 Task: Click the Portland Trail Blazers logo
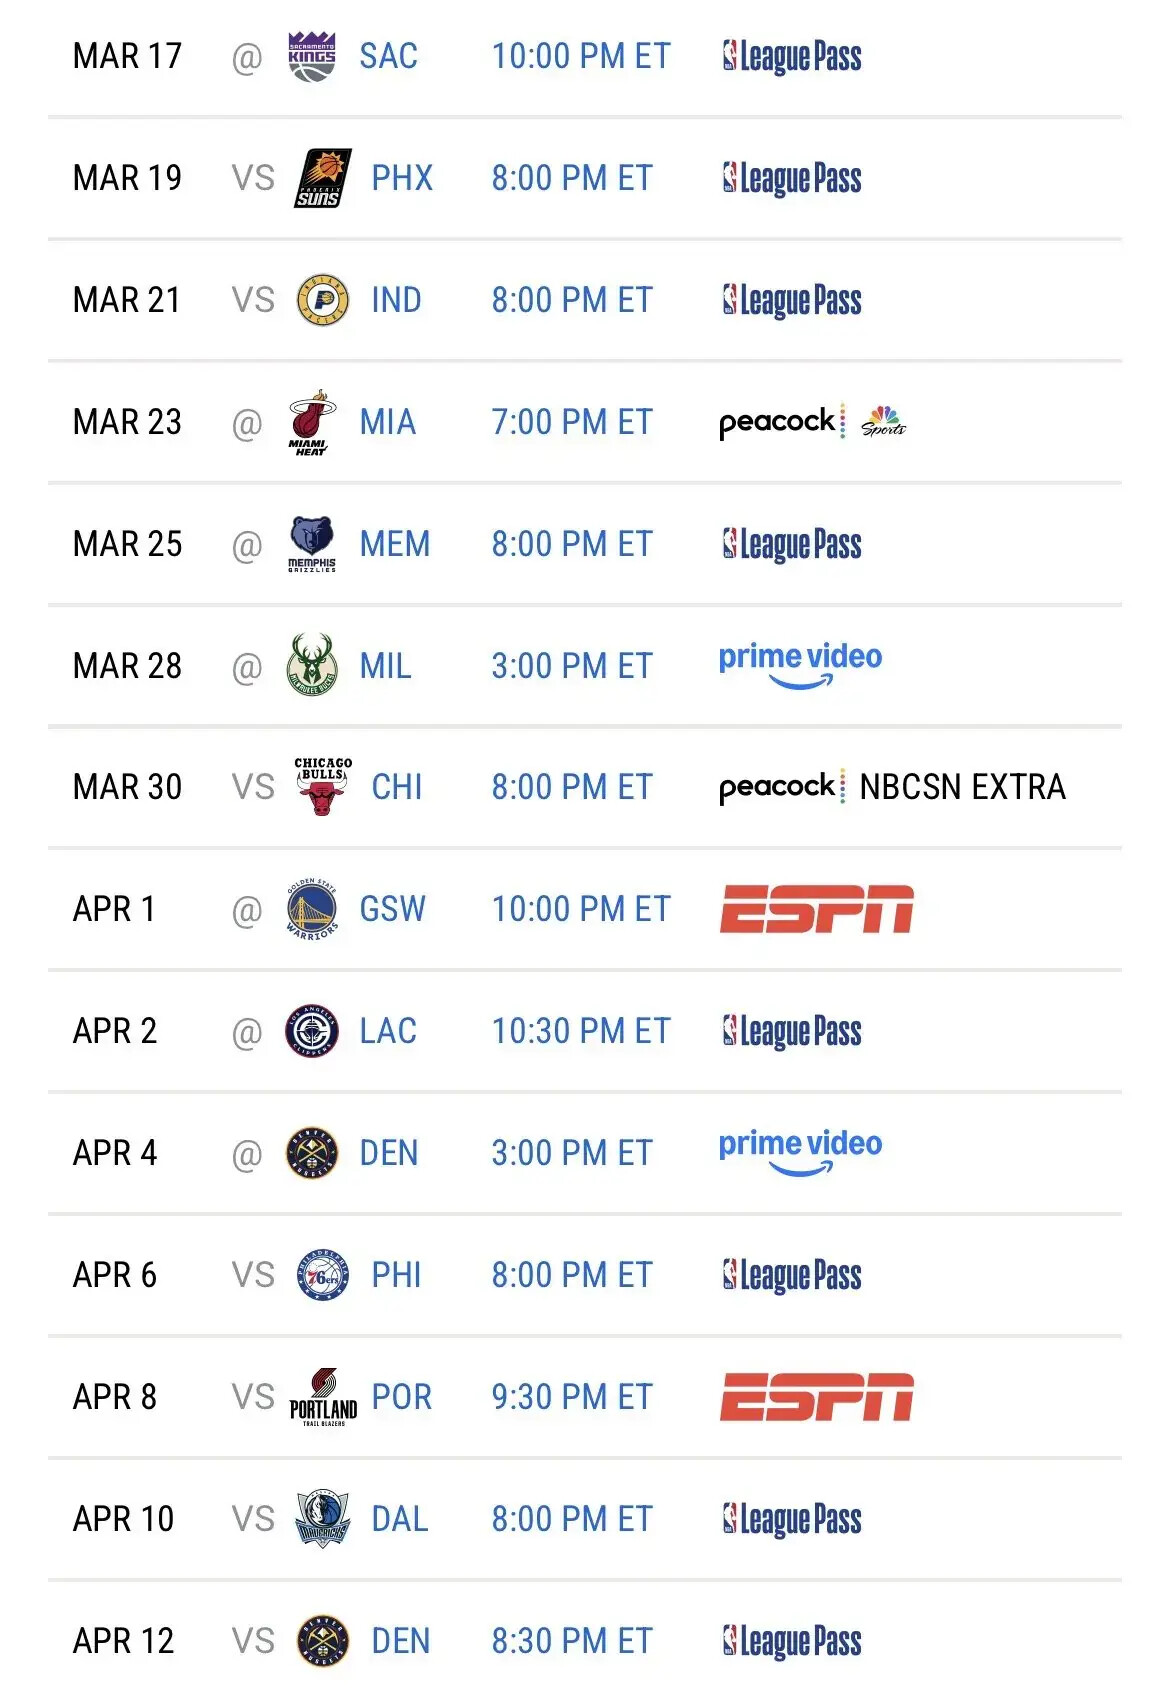click(x=323, y=1397)
